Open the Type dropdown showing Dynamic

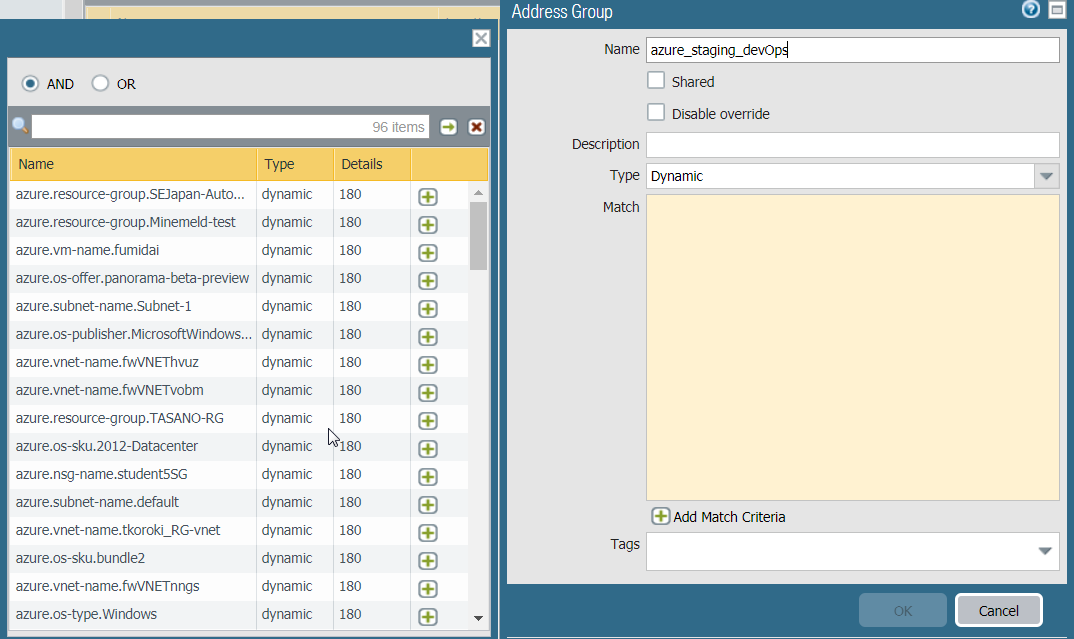click(1046, 176)
